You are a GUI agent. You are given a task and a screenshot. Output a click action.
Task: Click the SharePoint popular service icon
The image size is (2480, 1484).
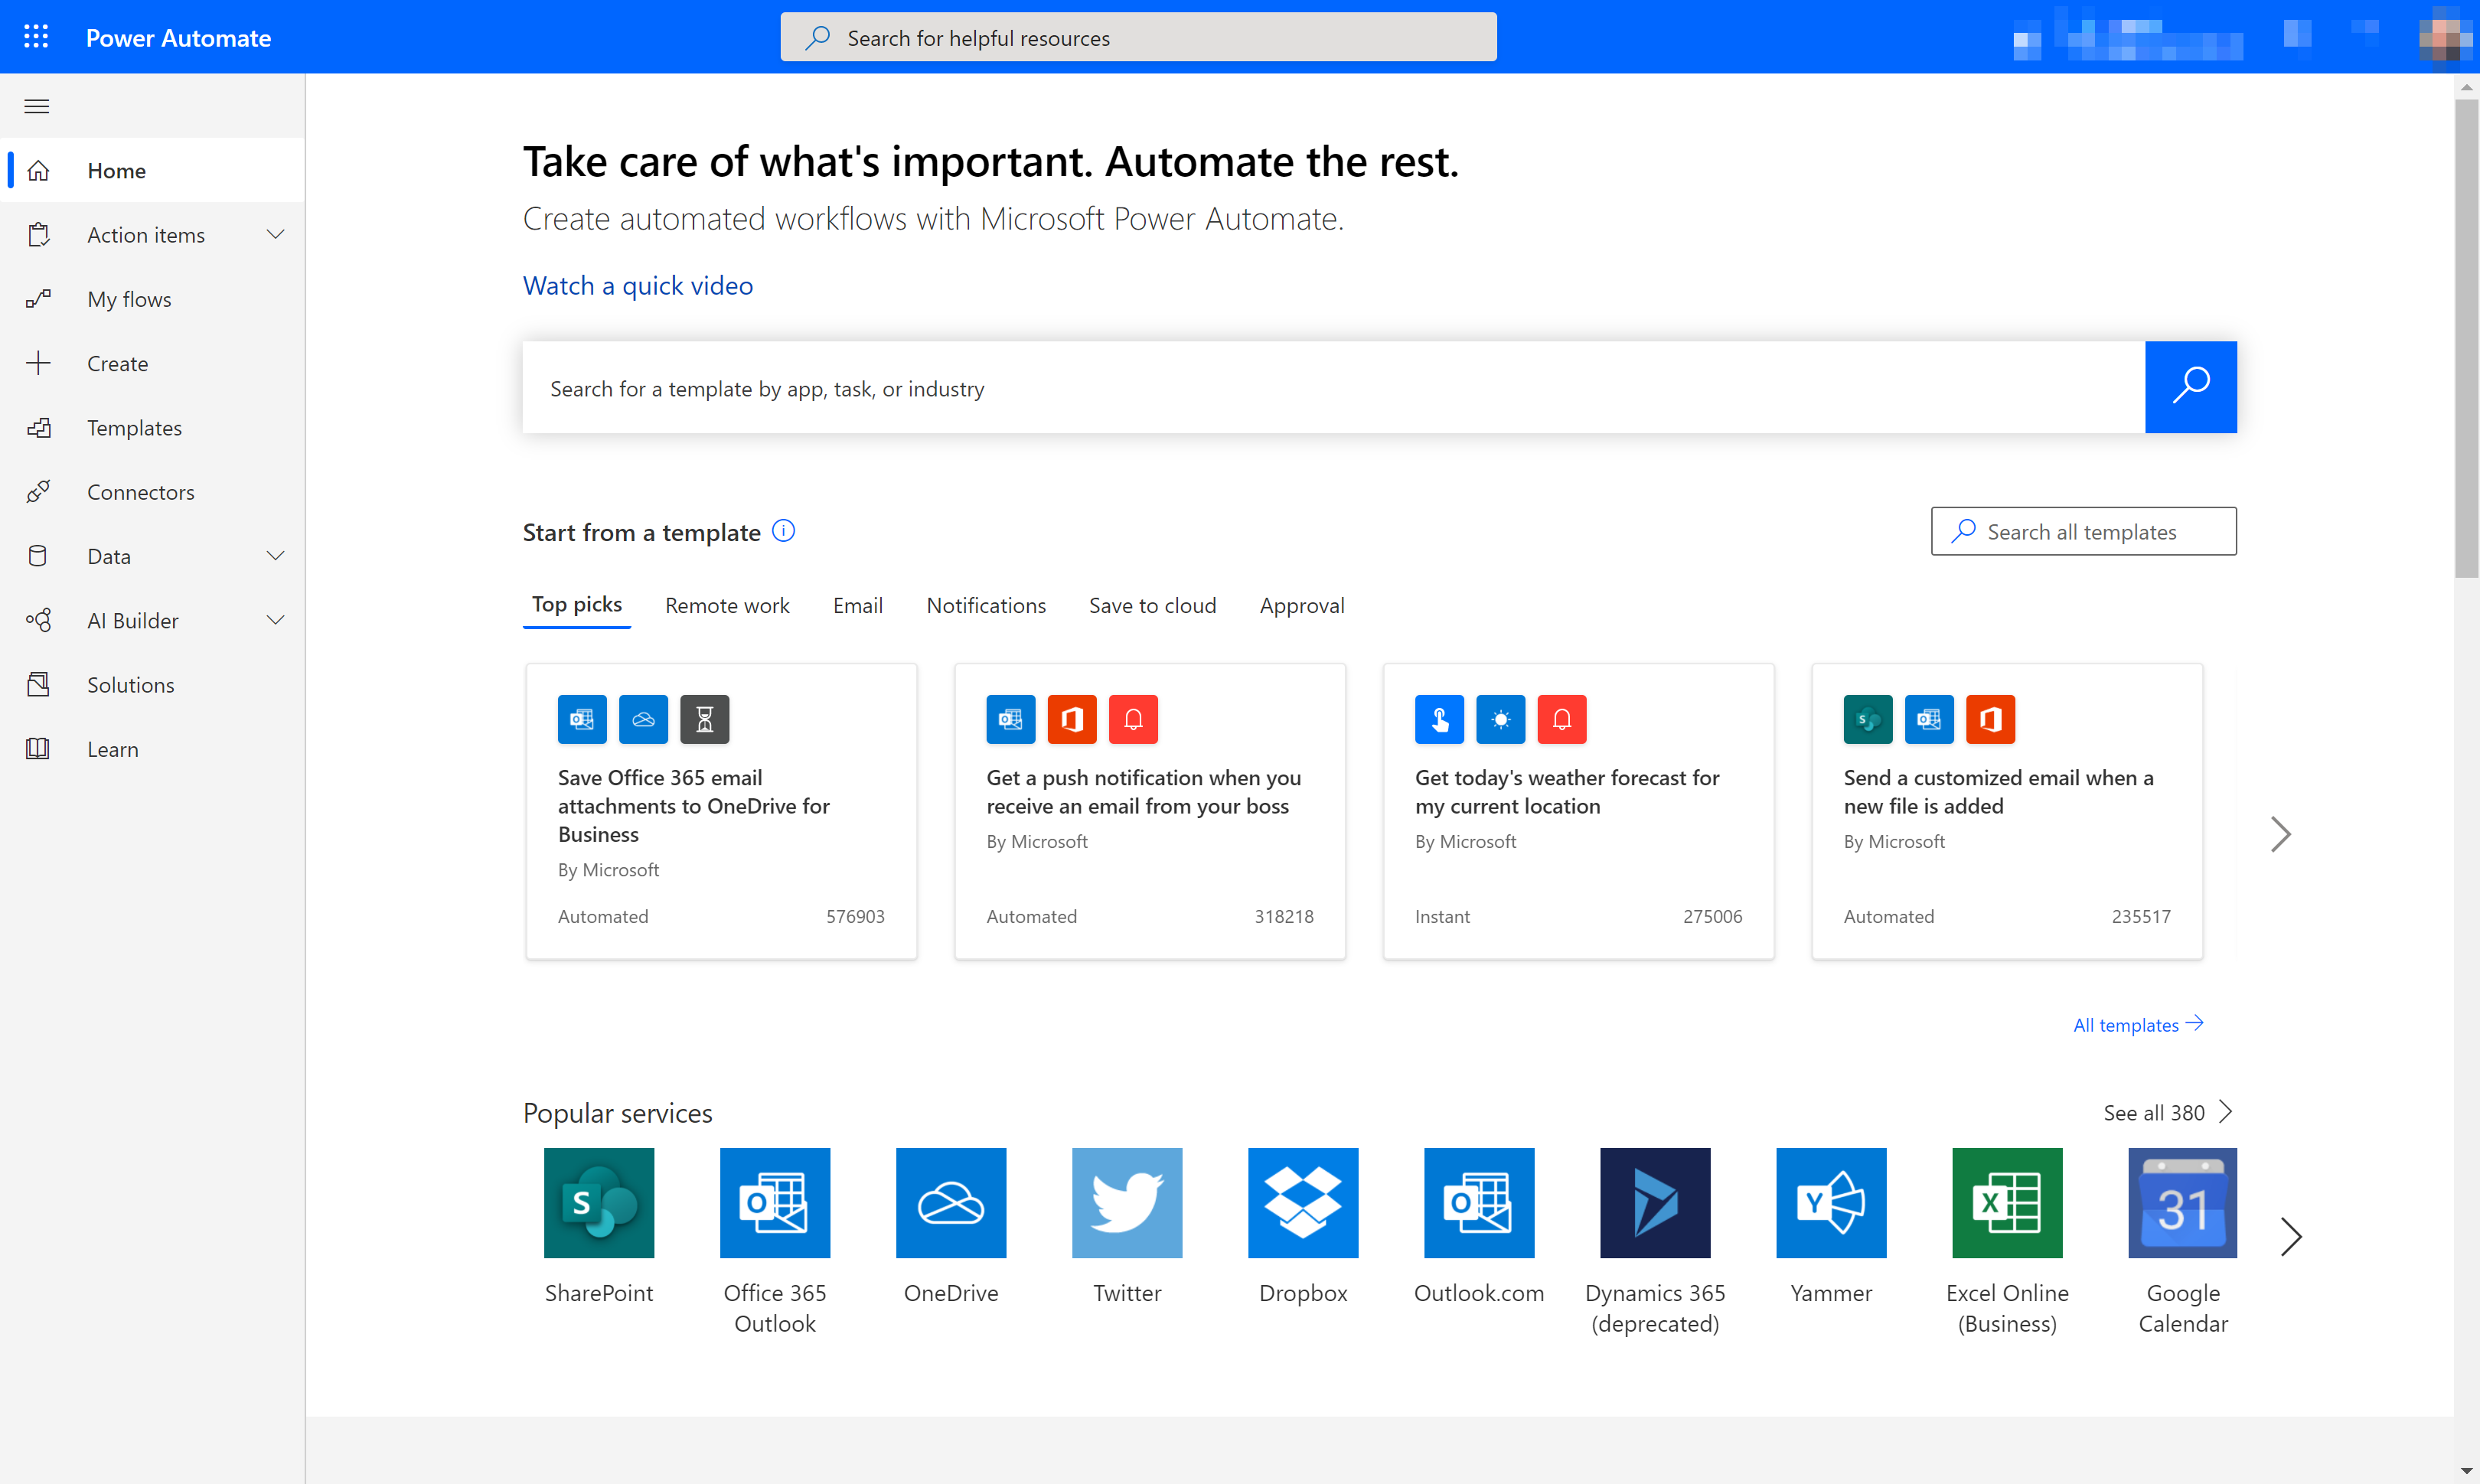tap(599, 1202)
